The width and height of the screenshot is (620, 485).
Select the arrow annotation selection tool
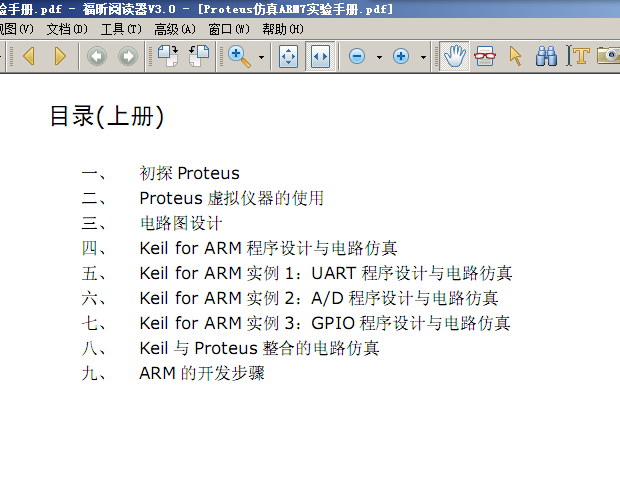(x=515, y=56)
